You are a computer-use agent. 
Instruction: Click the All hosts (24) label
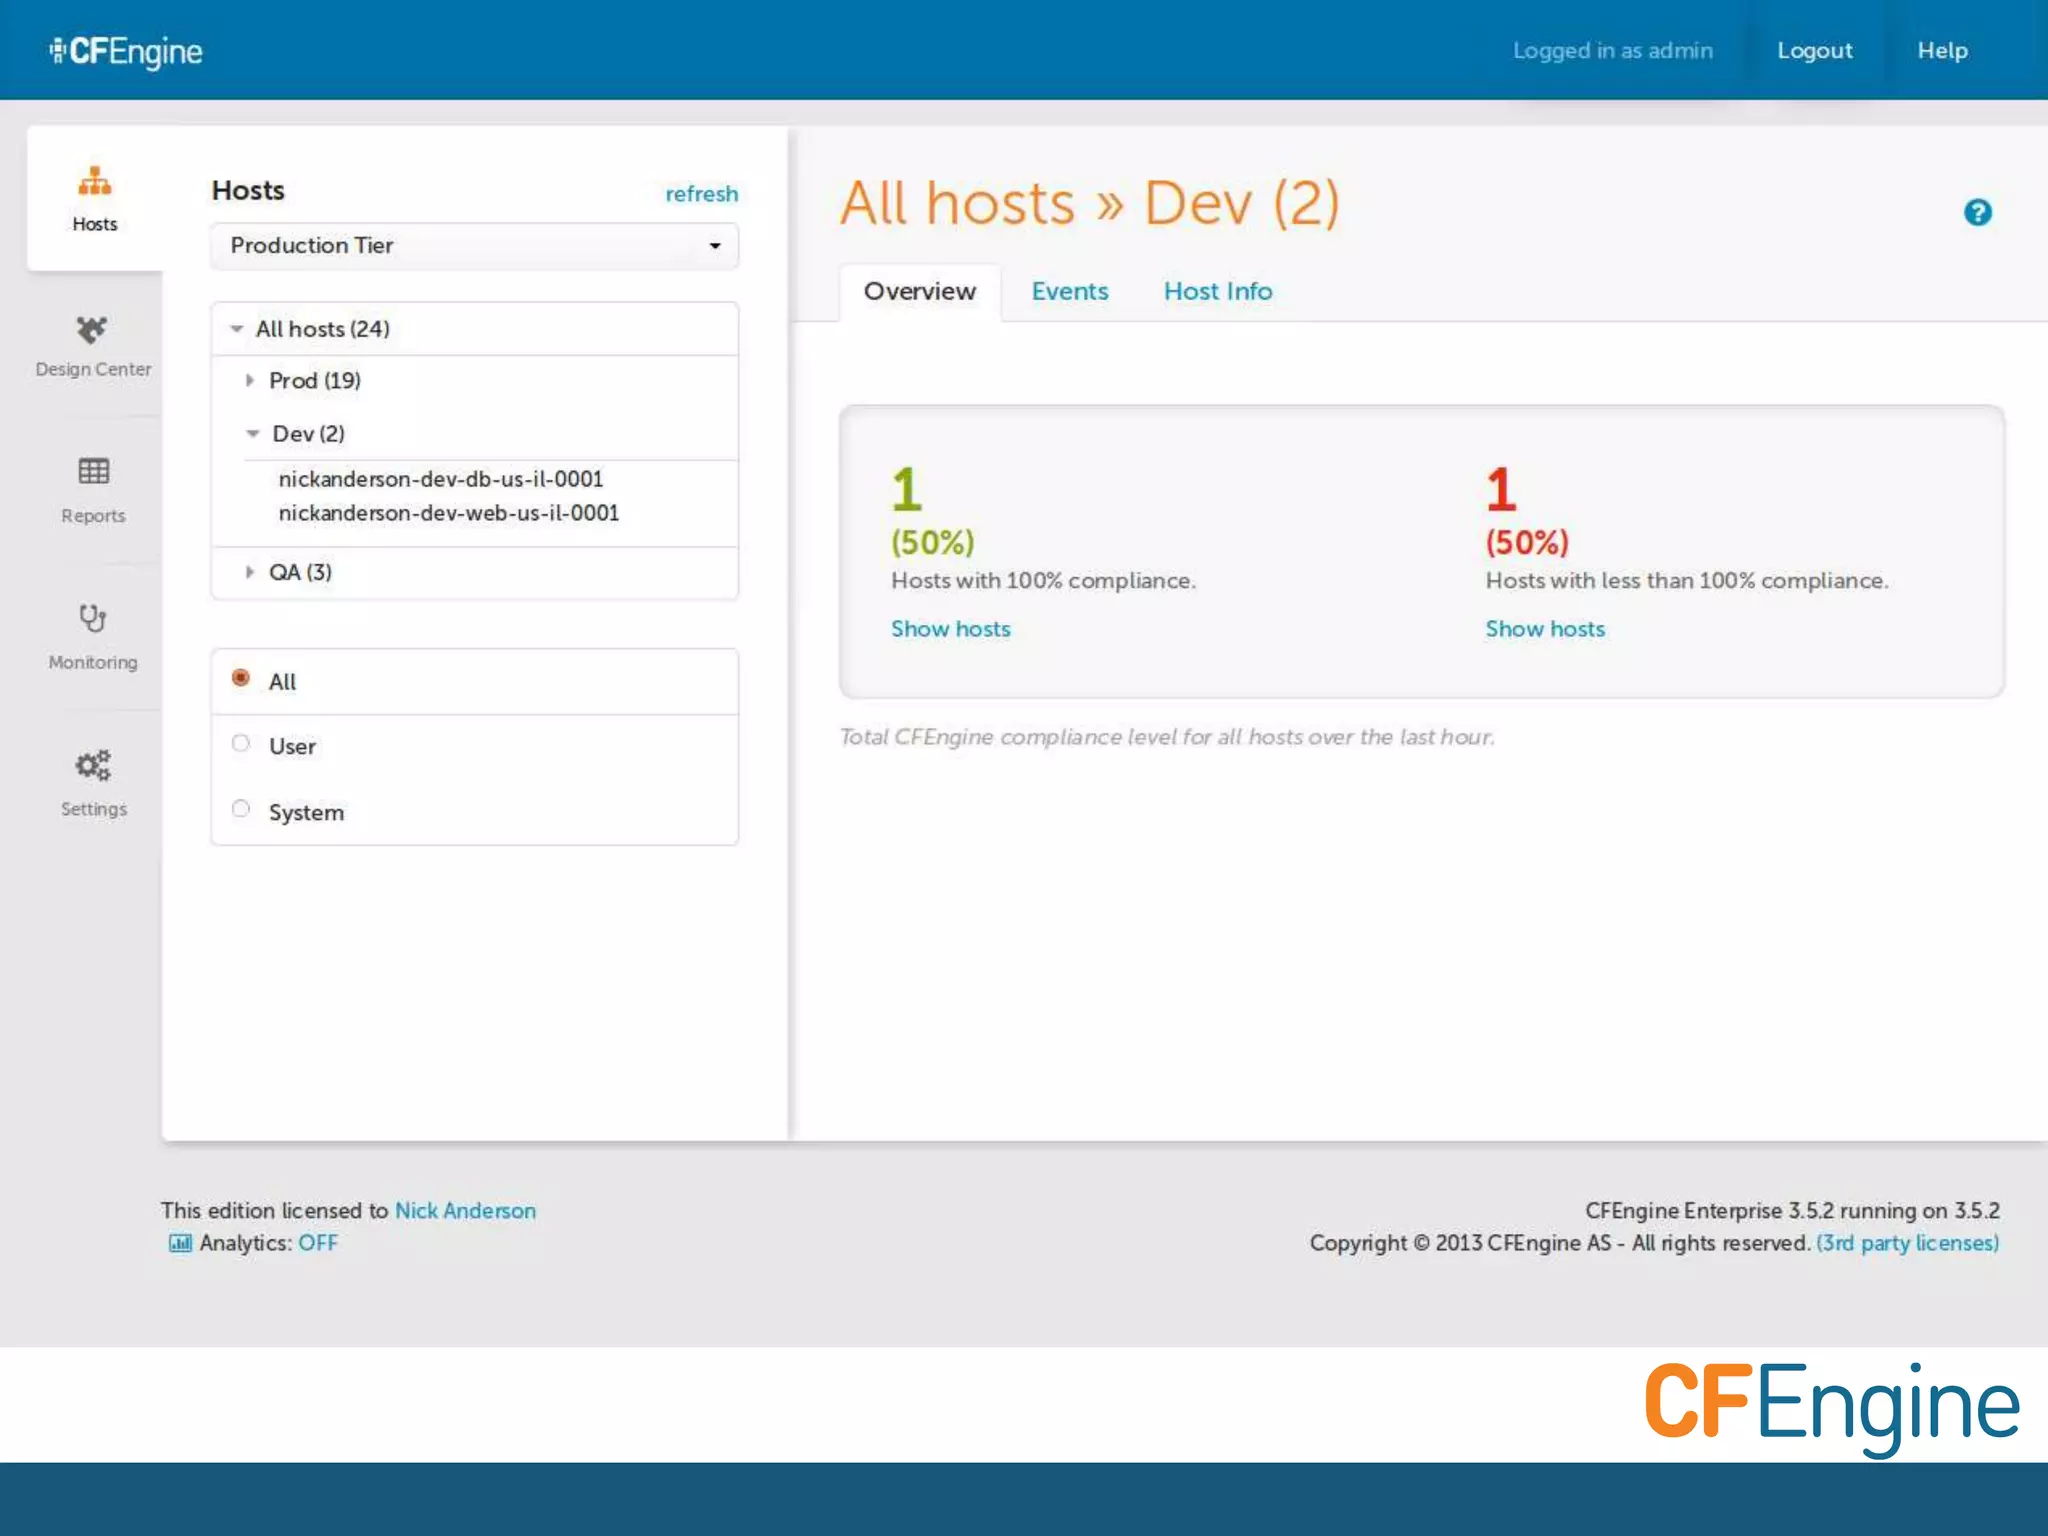322,329
